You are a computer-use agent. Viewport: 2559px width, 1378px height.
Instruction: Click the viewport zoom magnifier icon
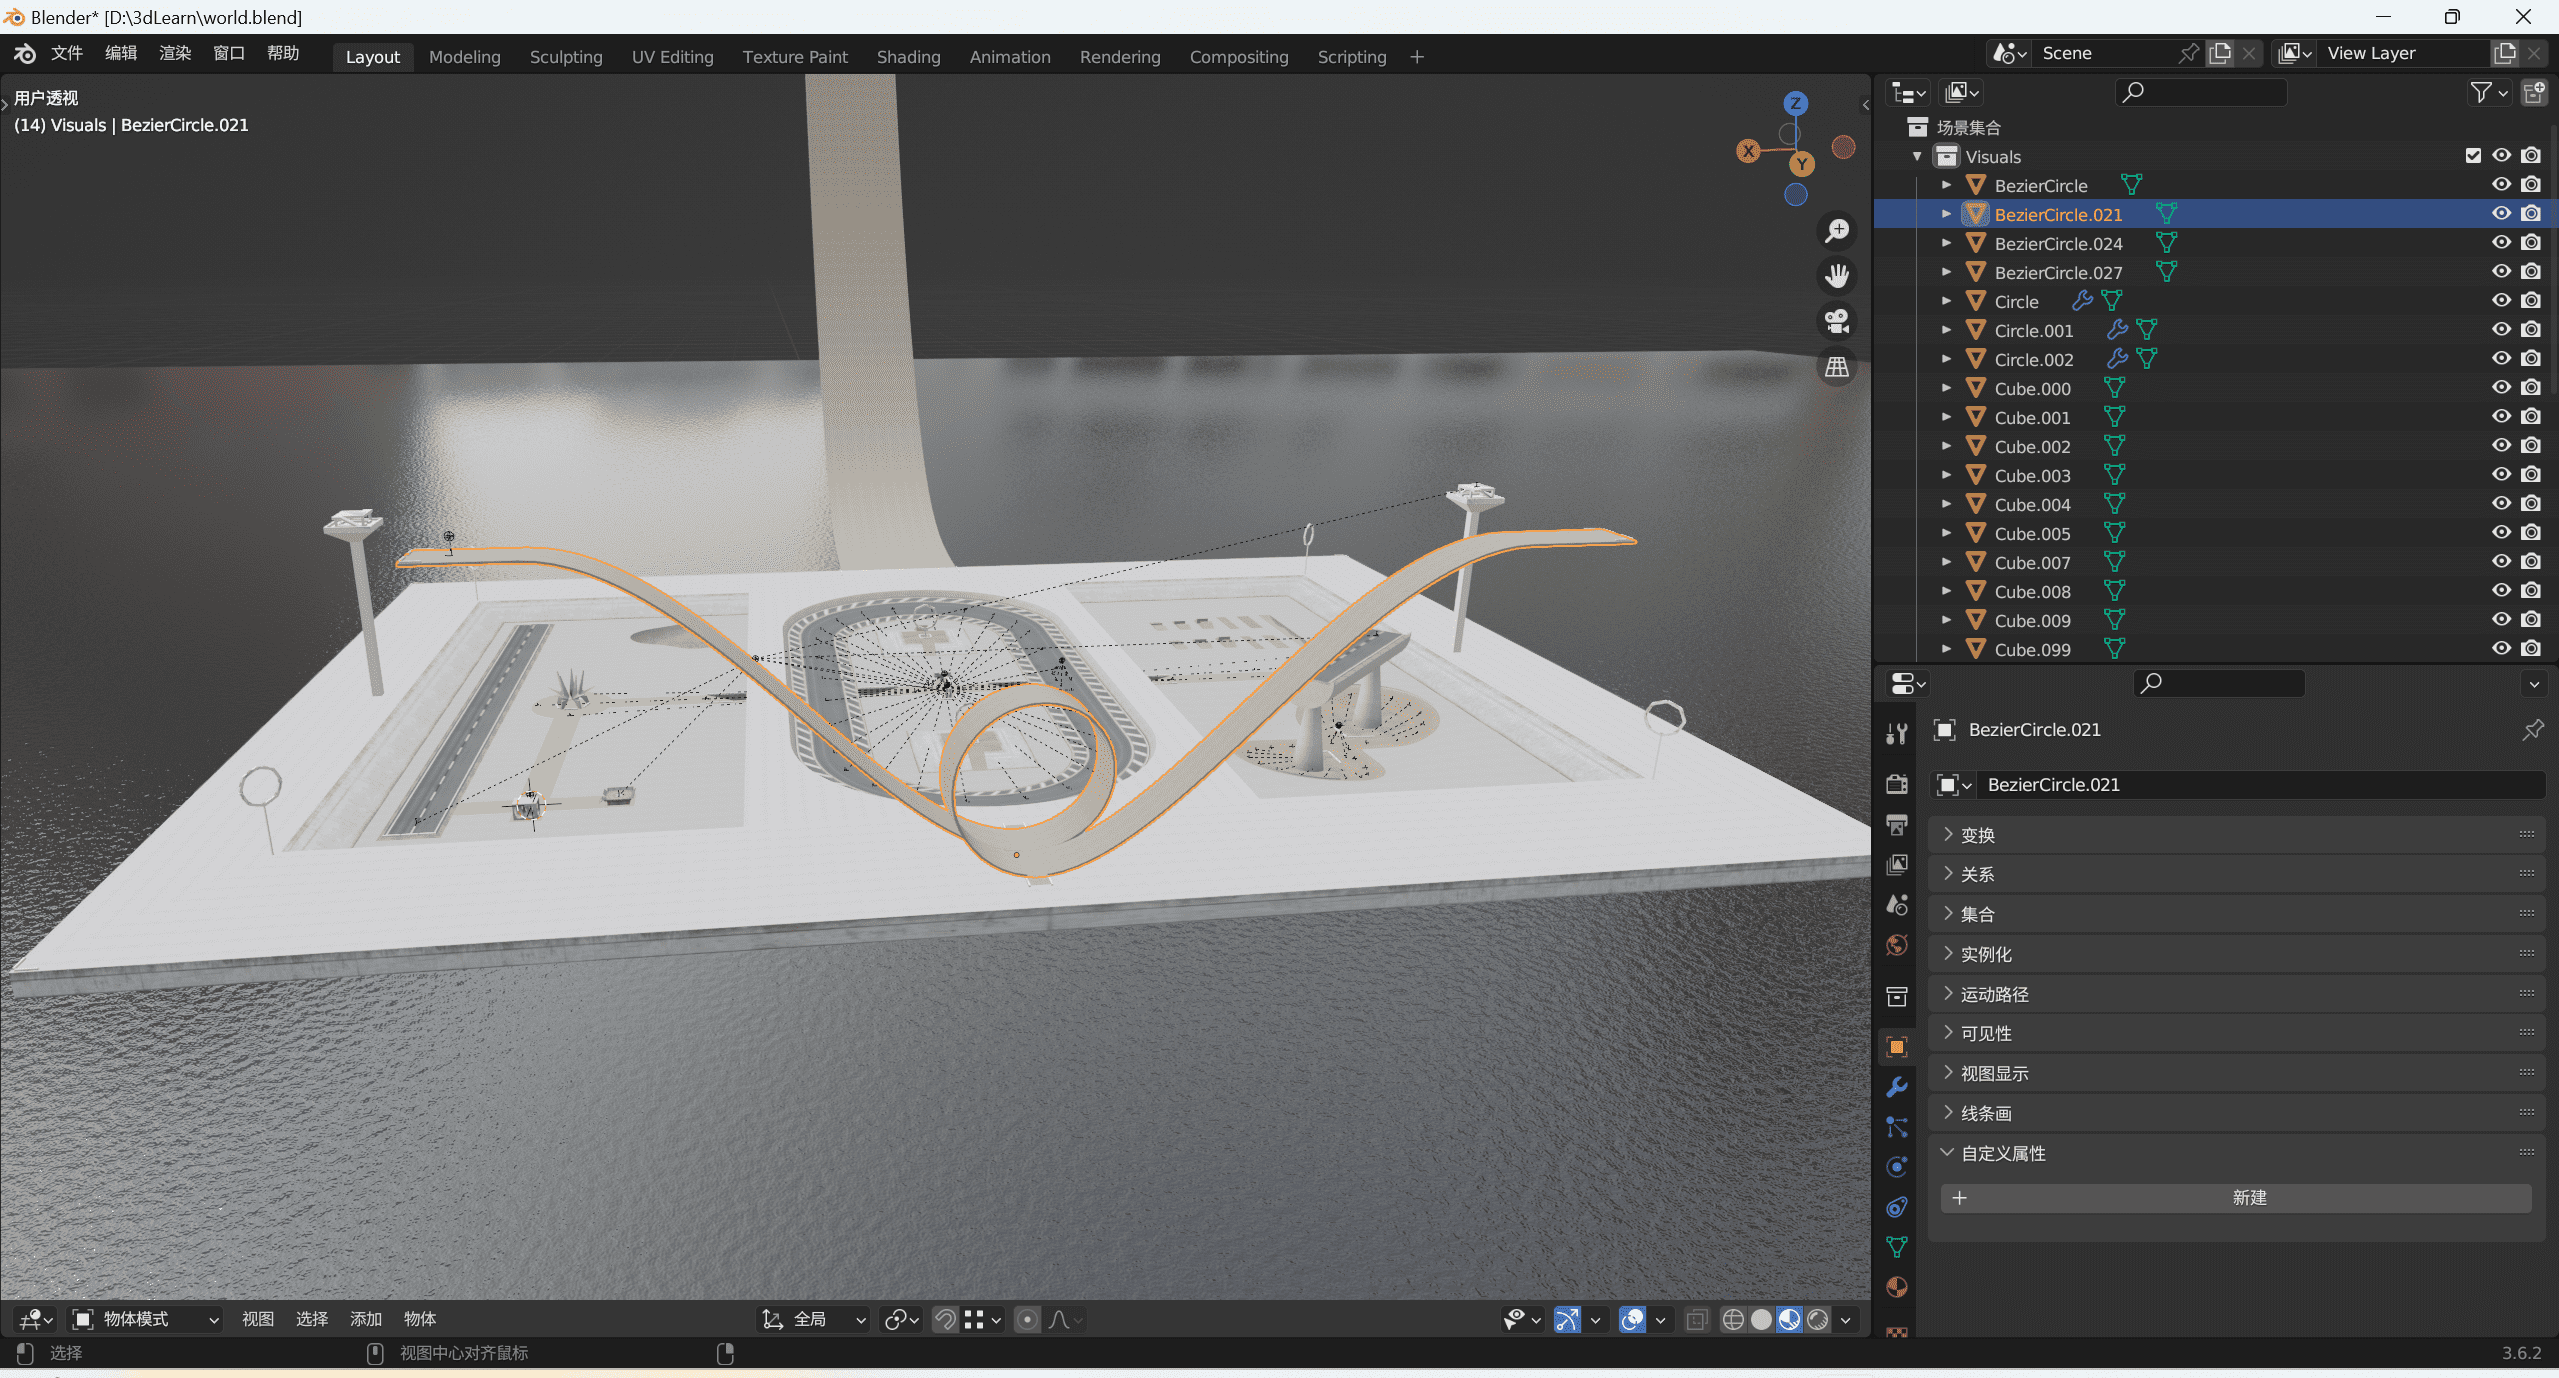click(1837, 230)
